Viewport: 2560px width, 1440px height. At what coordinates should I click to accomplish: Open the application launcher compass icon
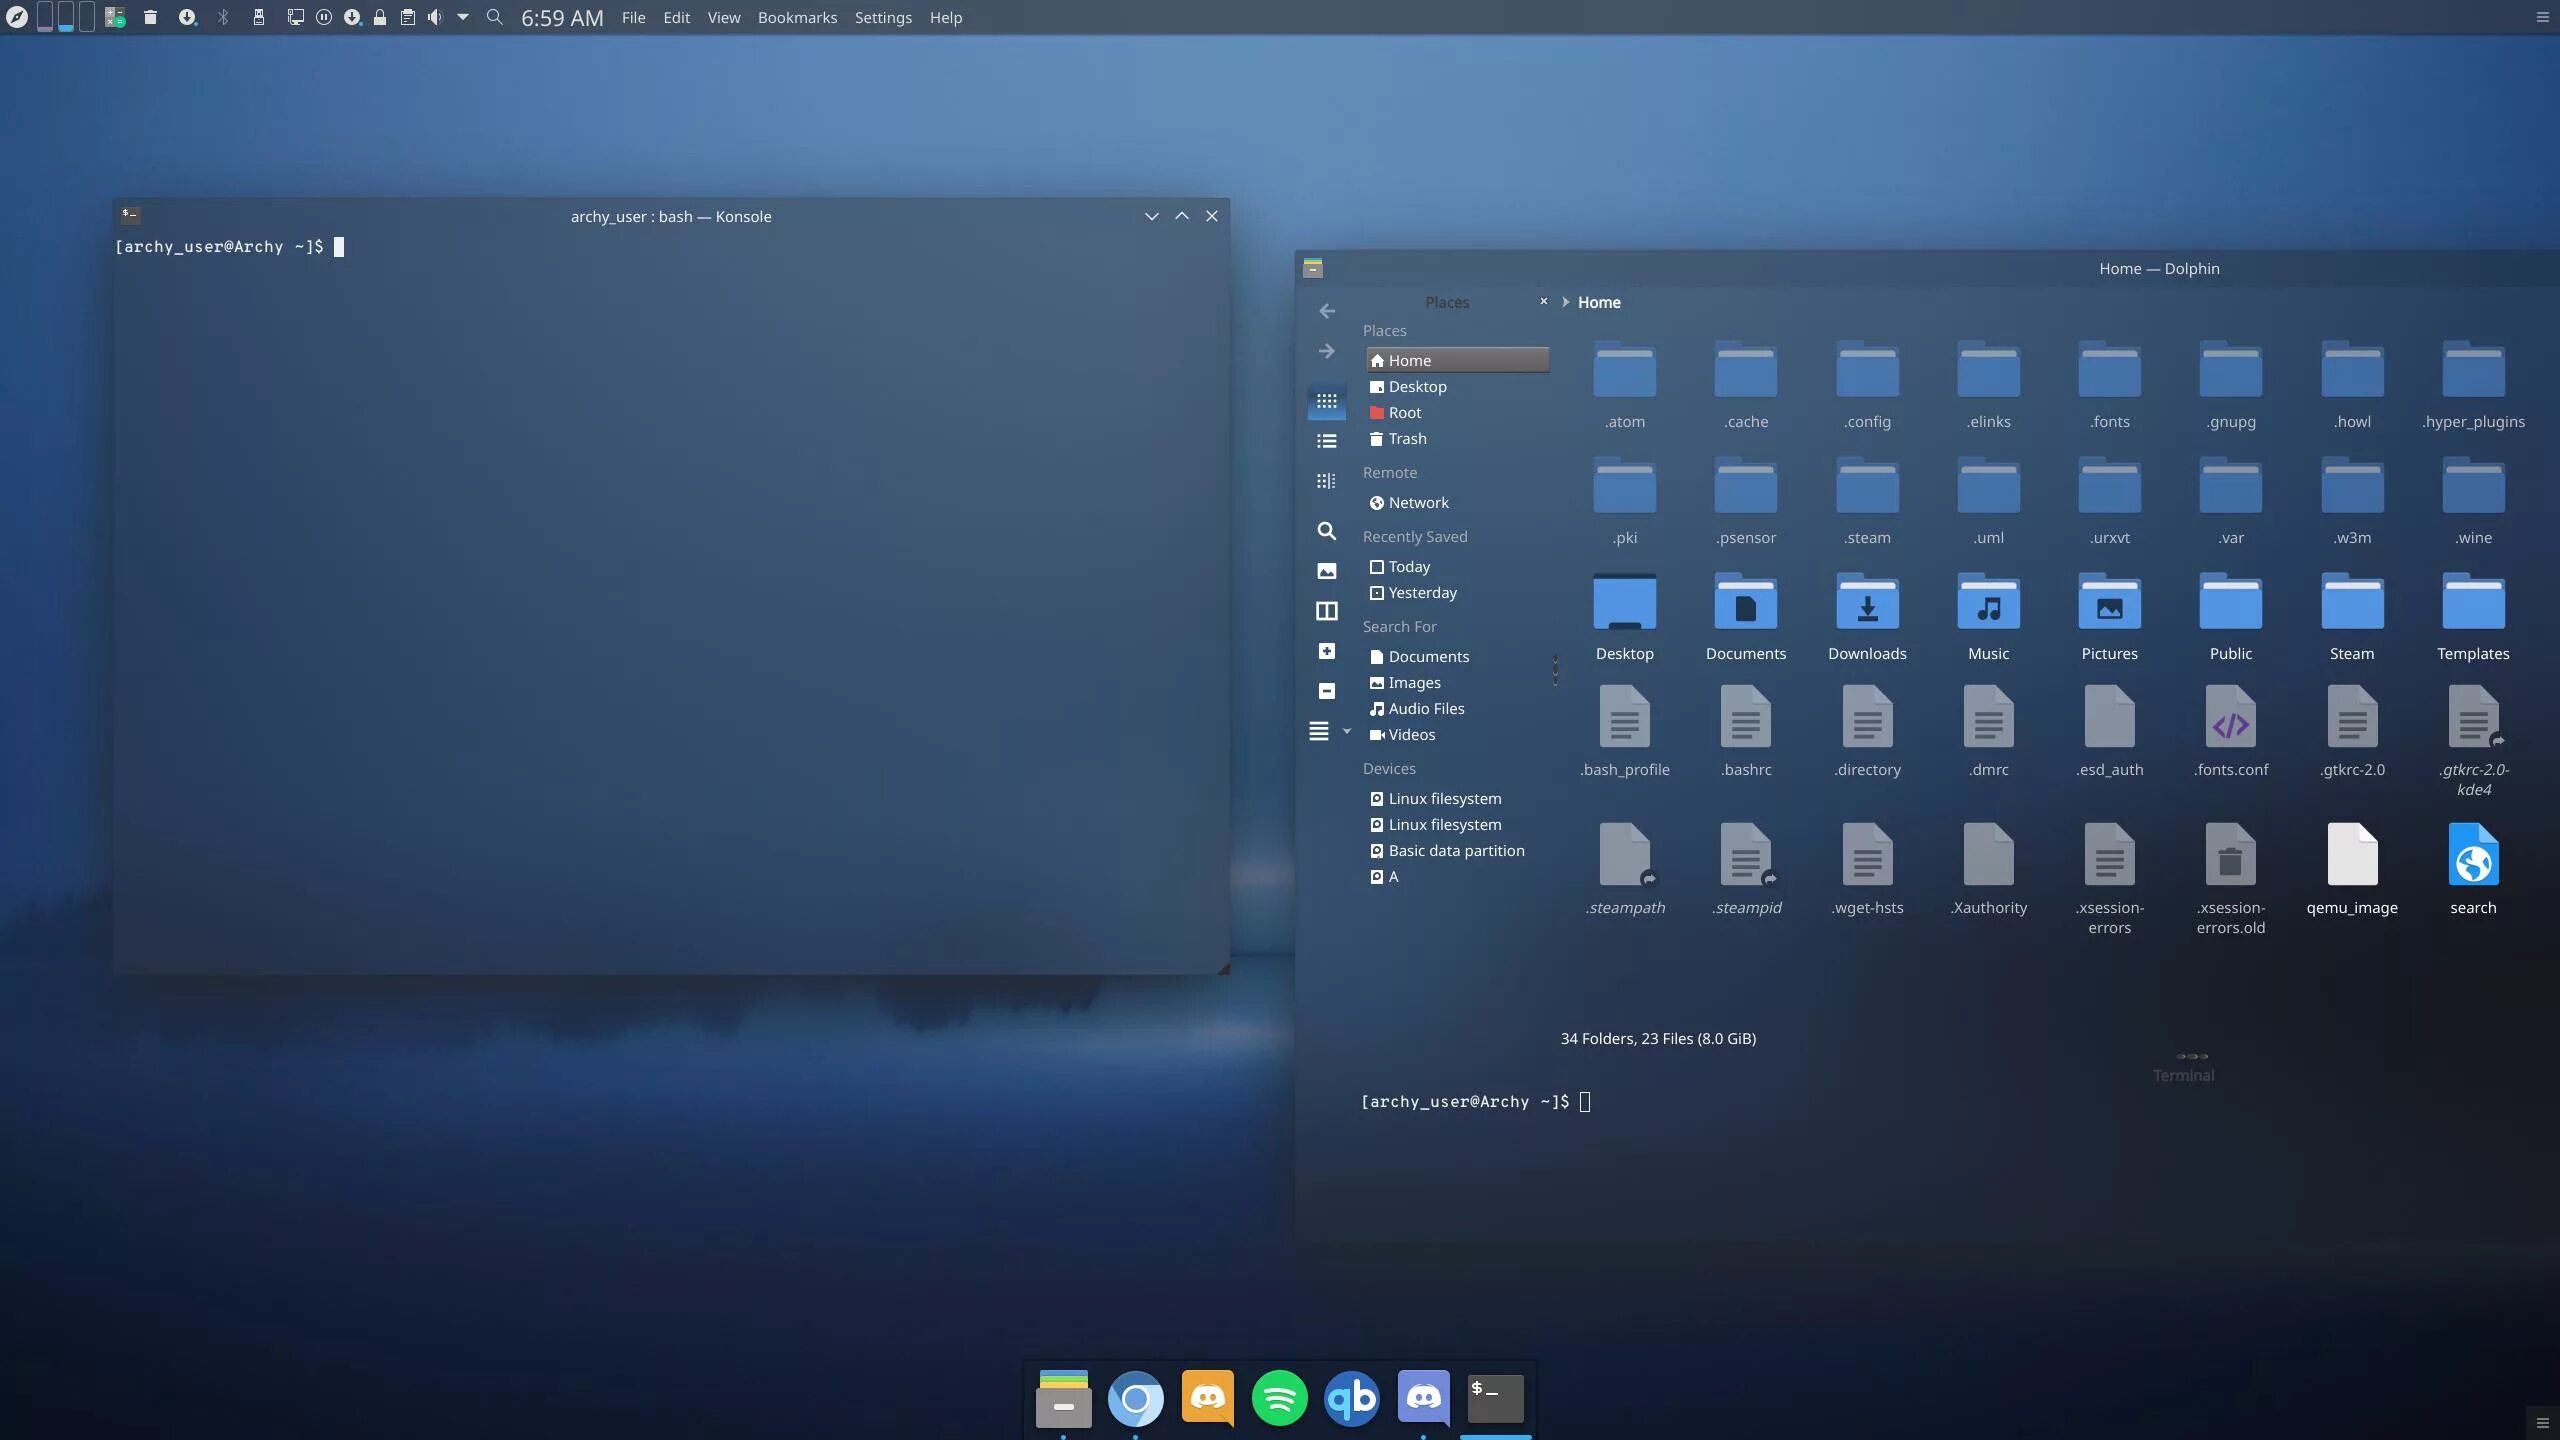pyautogui.click(x=17, y=17)
